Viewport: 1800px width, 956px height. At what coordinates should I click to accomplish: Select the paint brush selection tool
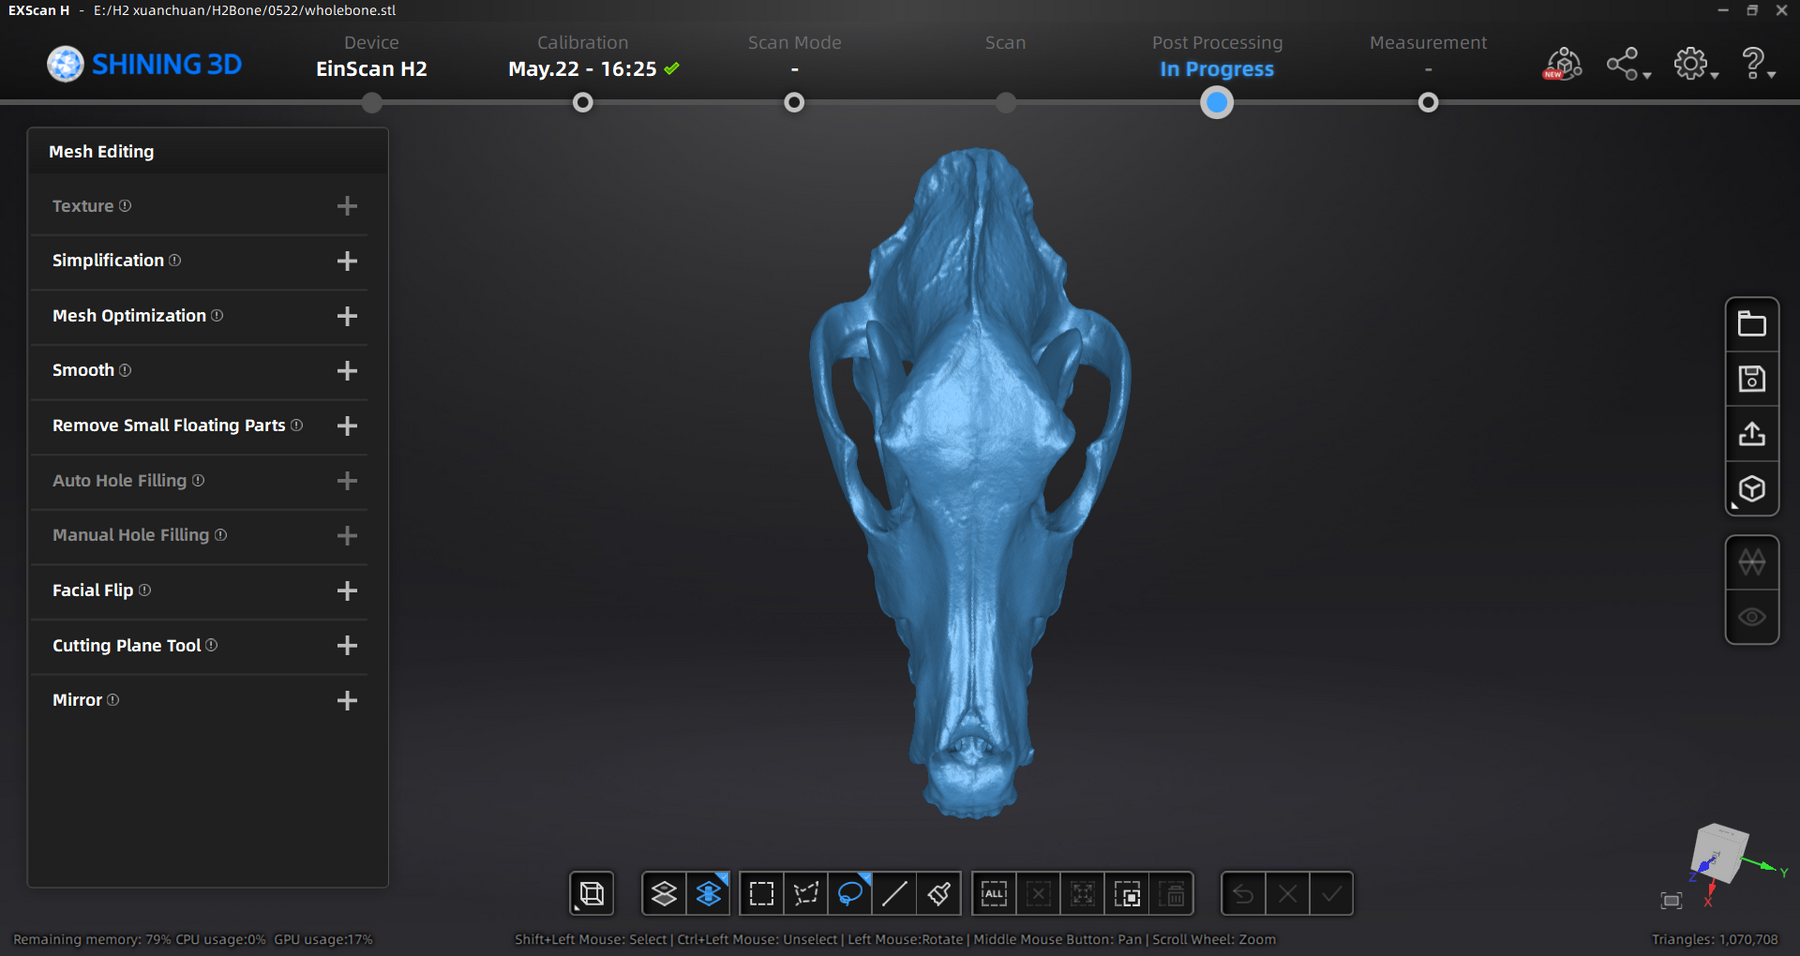pyautogui.click(x=939, y=894)
